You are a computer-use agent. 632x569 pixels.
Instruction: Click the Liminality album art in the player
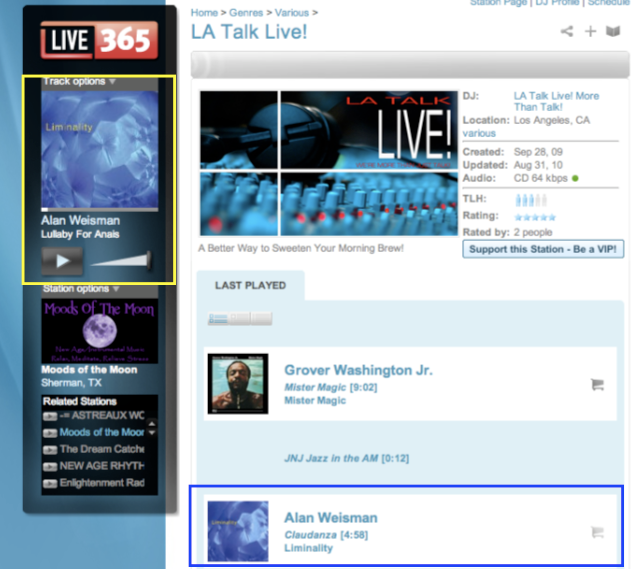point(99,149)
